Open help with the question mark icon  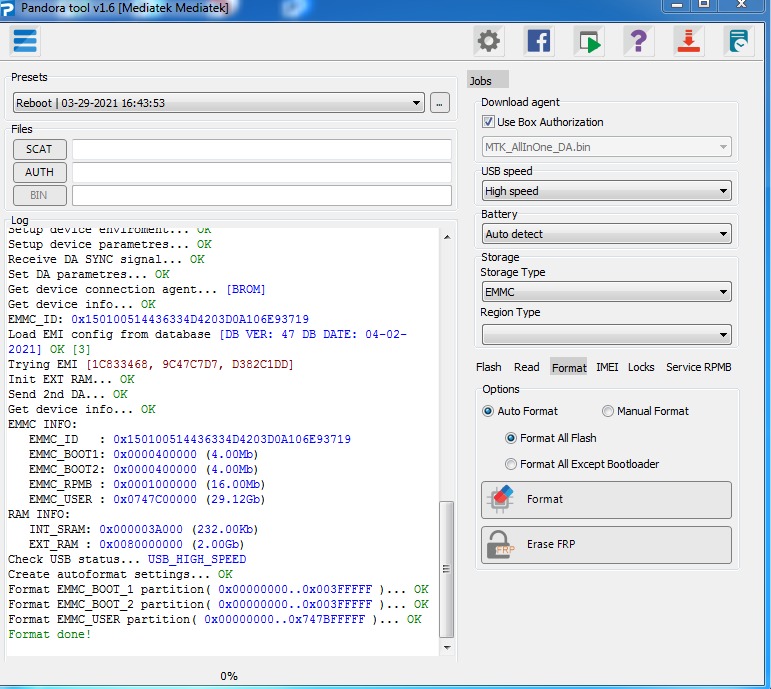click(638, 40)
